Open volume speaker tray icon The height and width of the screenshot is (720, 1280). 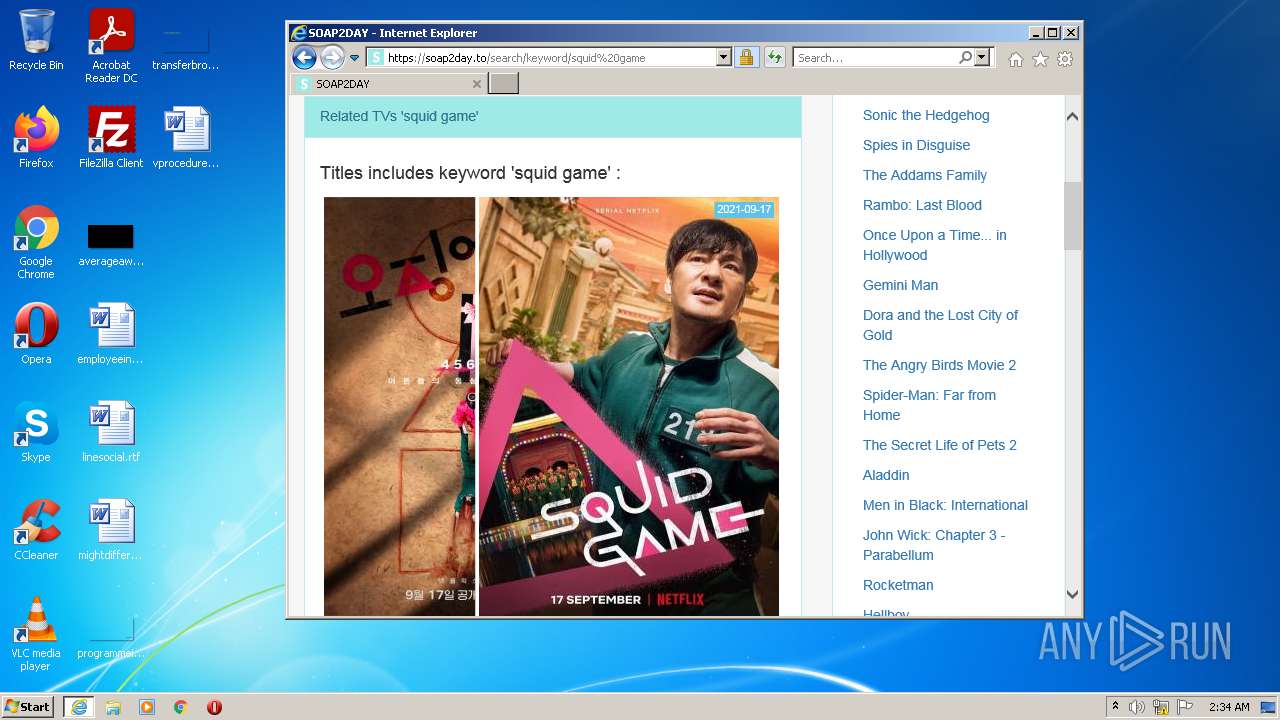pos(1137,707)
